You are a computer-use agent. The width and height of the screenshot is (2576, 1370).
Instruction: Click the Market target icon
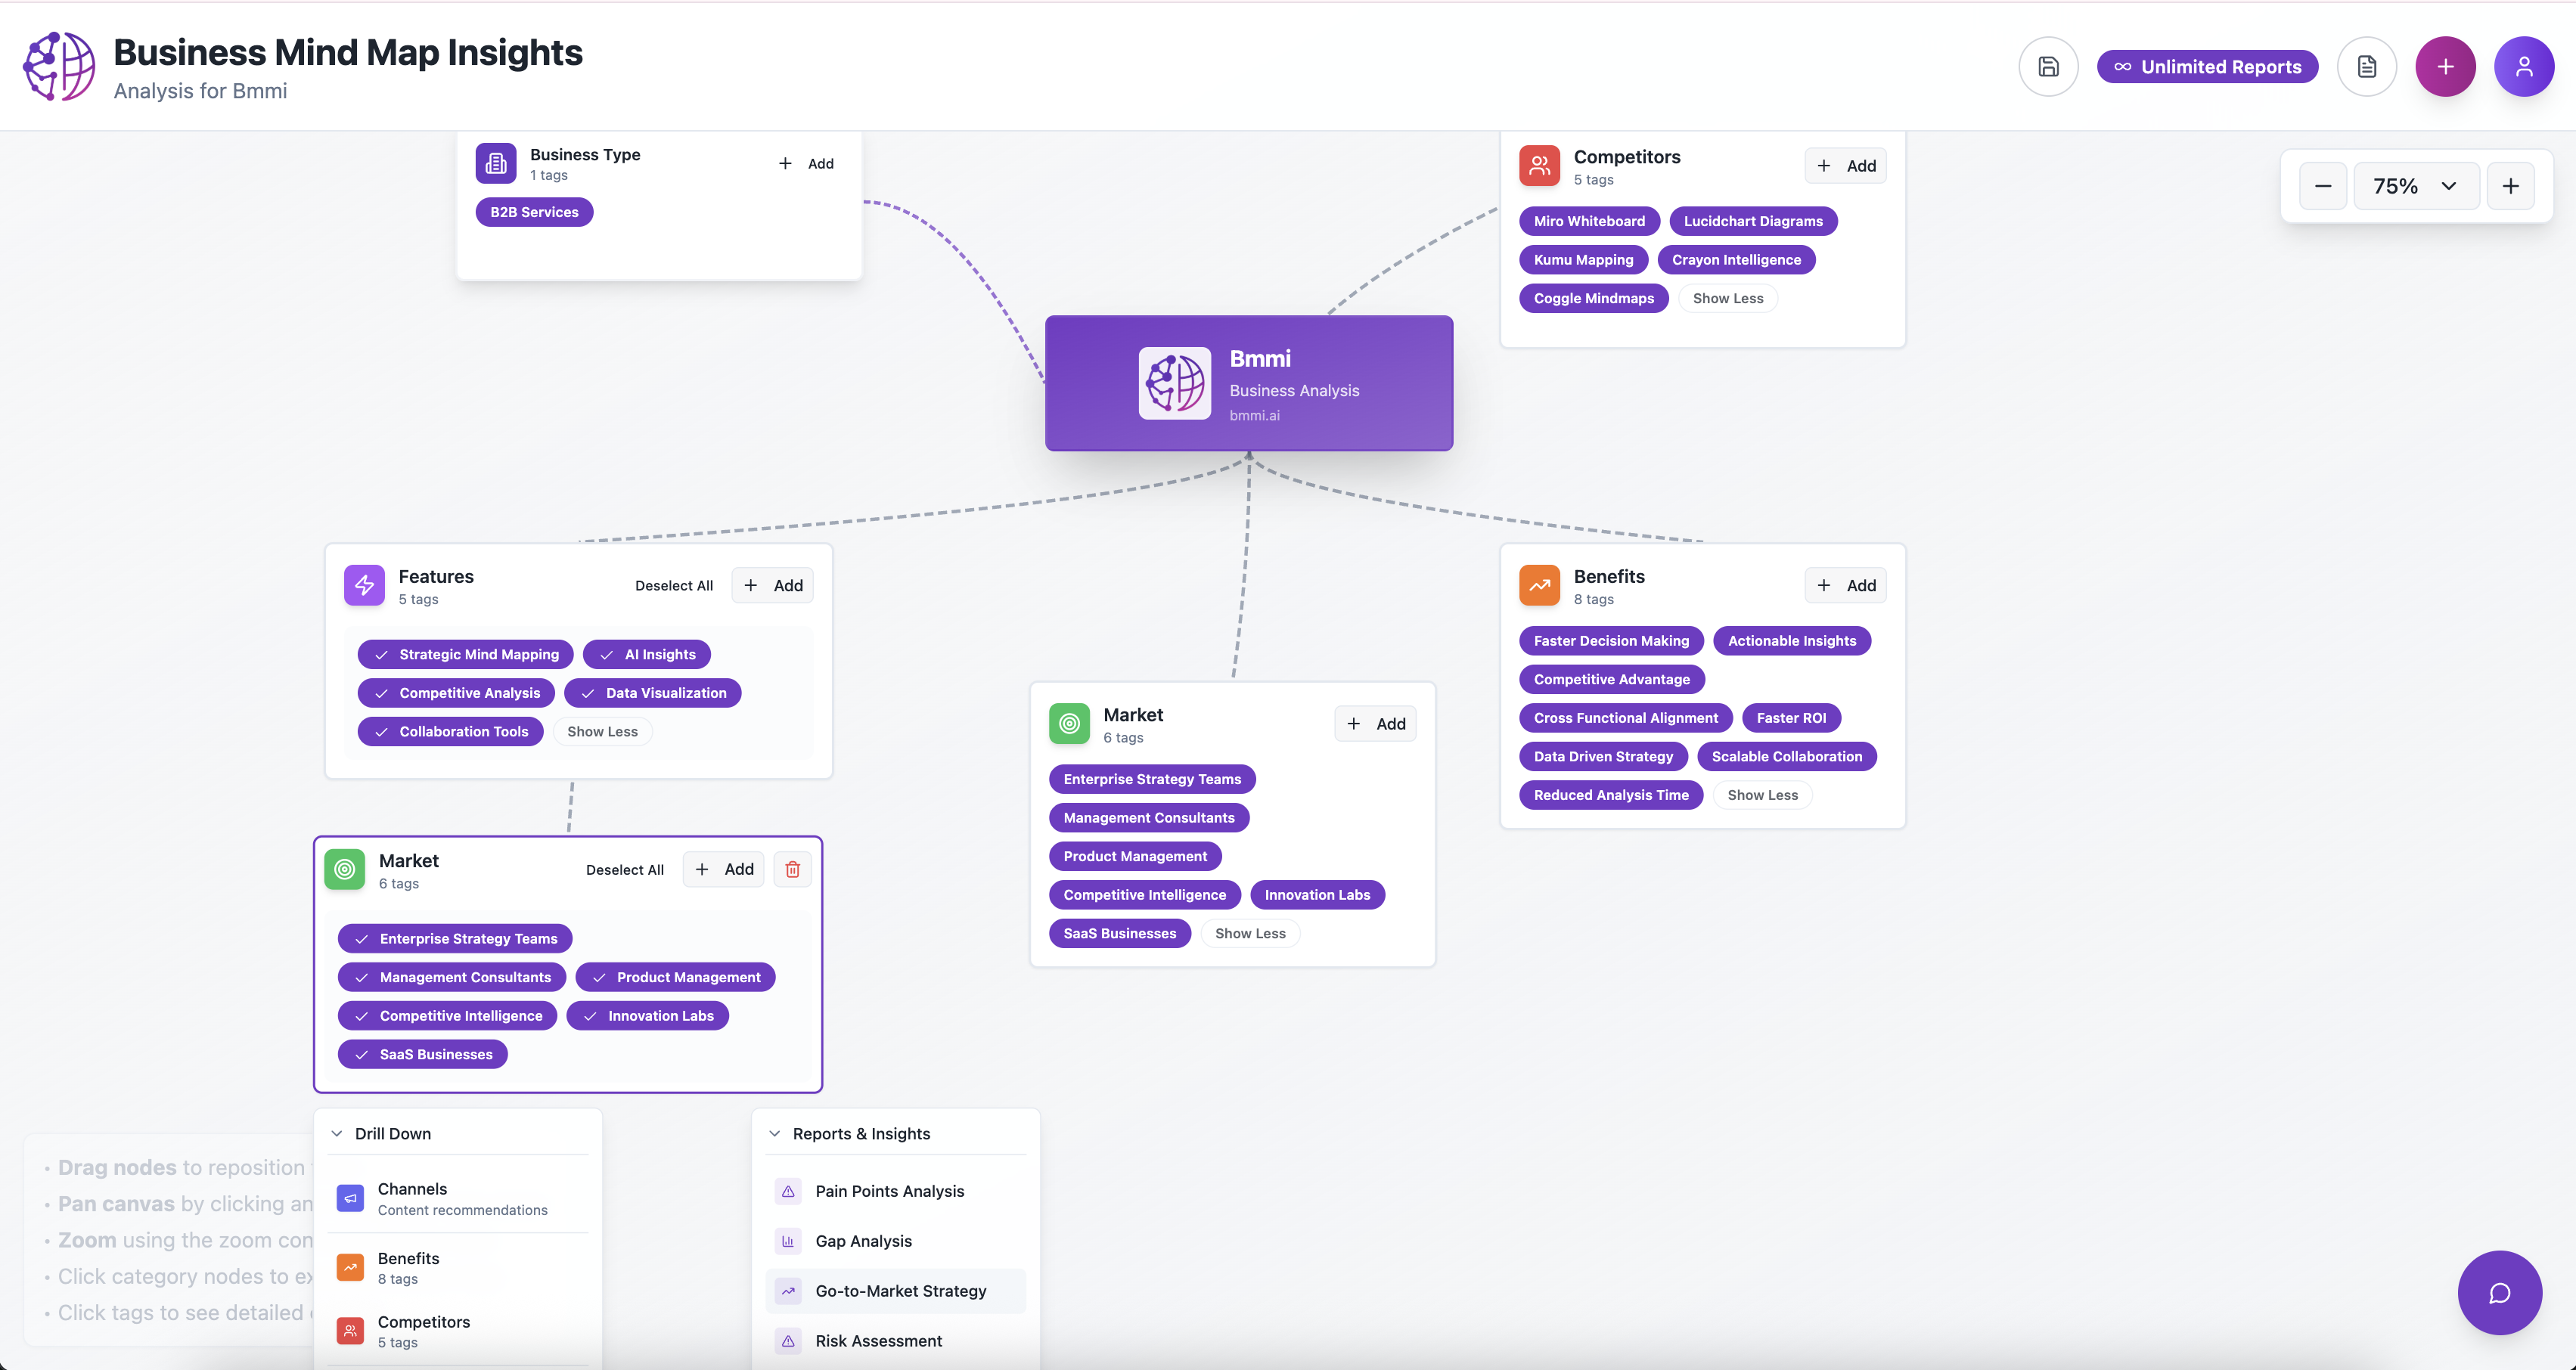tap(1069, 723)
